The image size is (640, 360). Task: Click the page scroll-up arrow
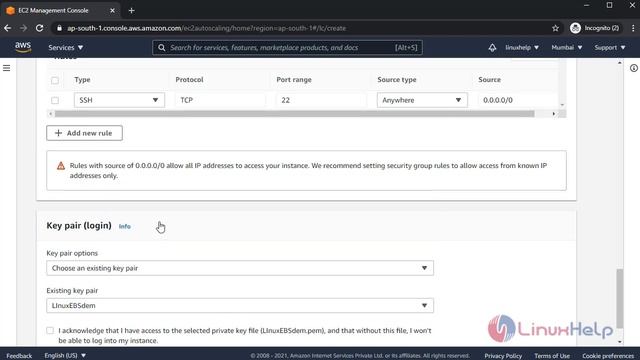coord(620,63)
